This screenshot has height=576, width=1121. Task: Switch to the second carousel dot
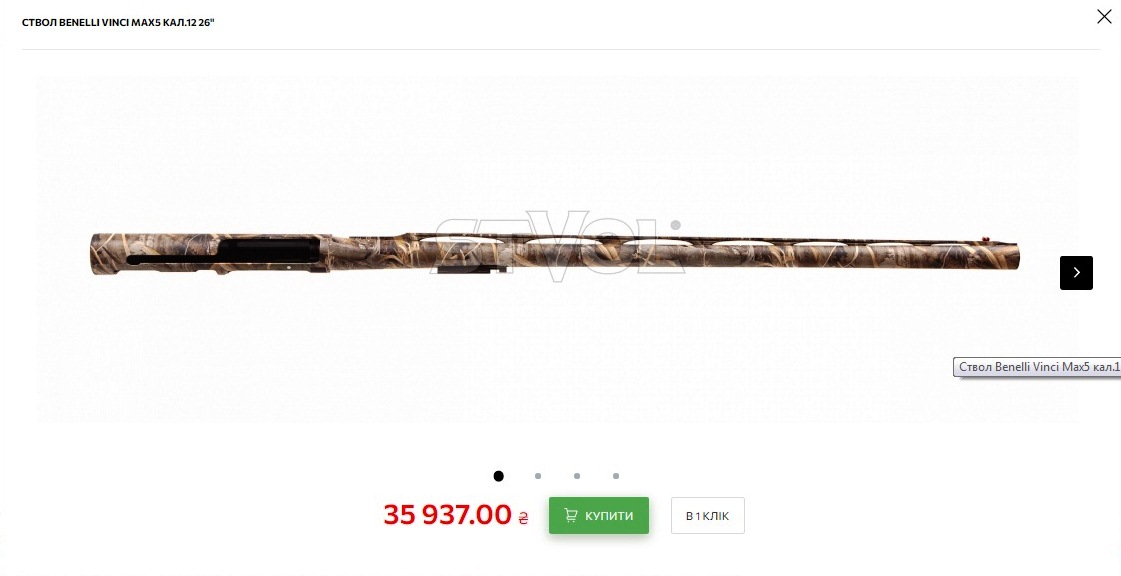538,476
